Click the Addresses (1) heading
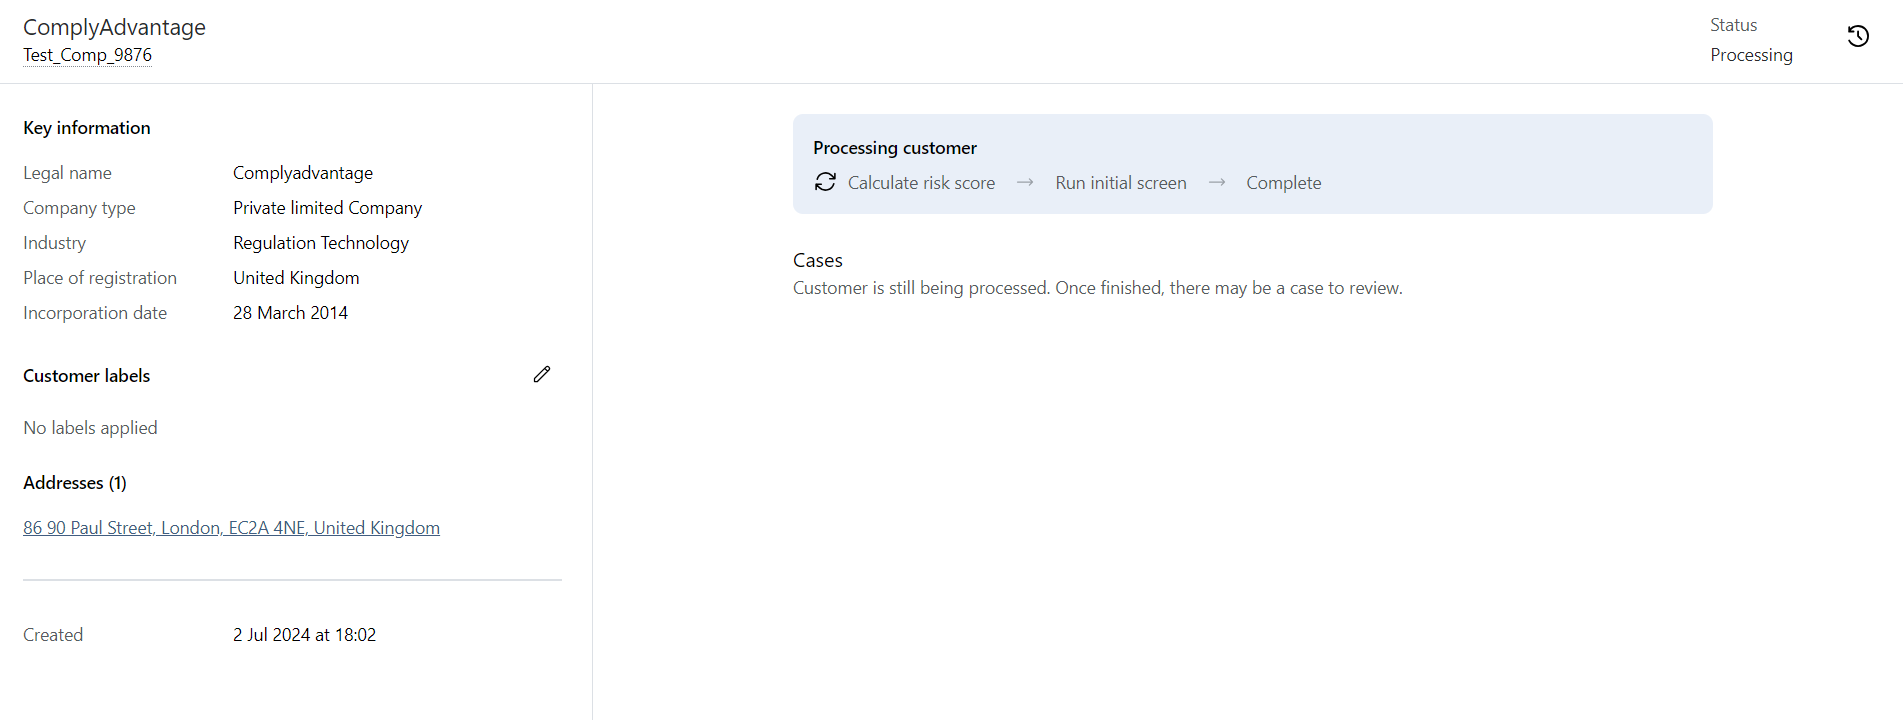The image size is (1903, 720). coord(75,483)
